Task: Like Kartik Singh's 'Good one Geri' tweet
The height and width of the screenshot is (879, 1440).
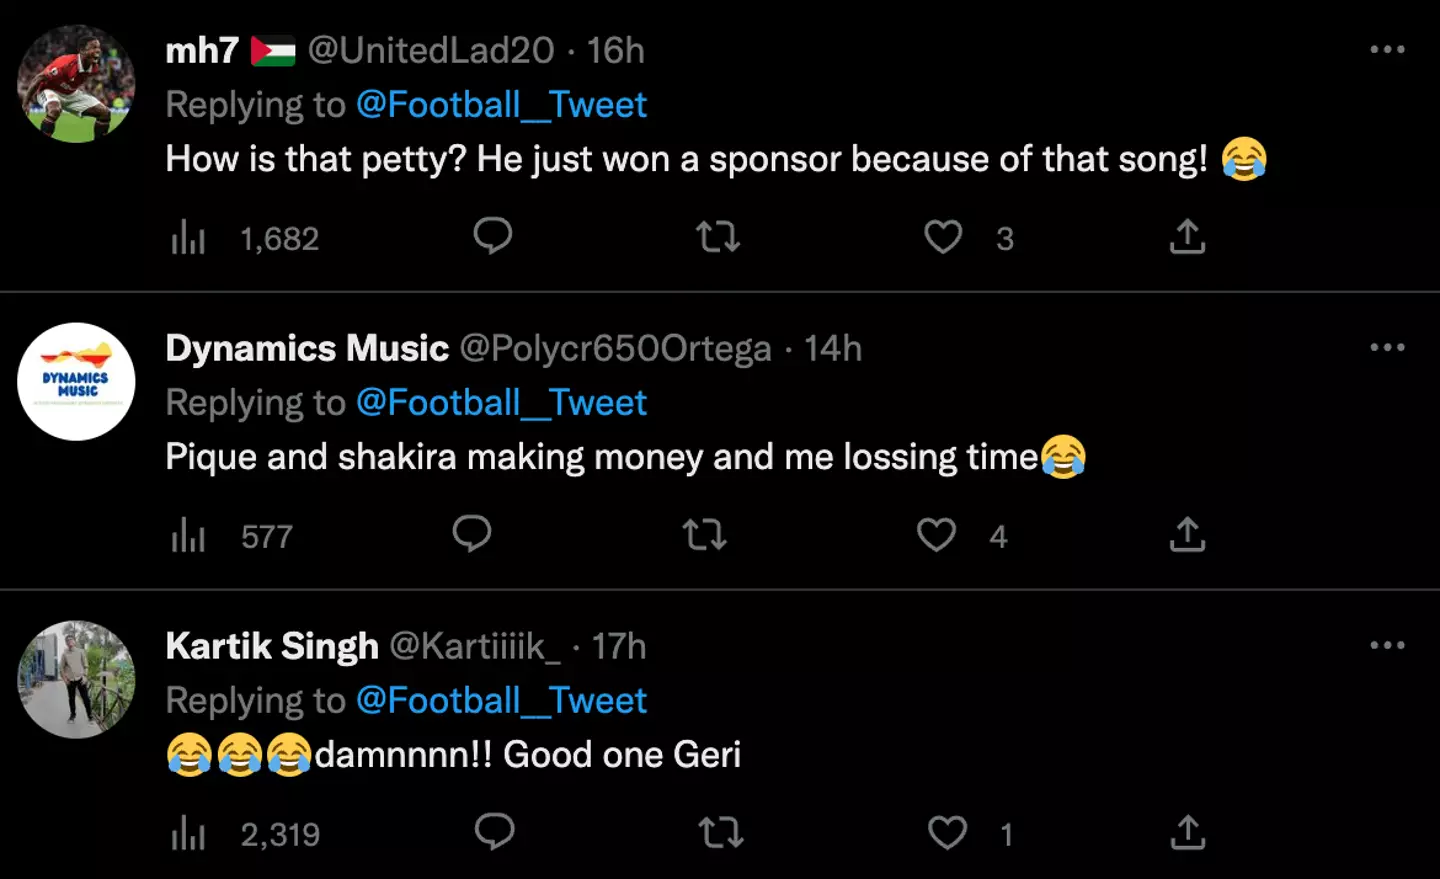Action: pos(947,831)
